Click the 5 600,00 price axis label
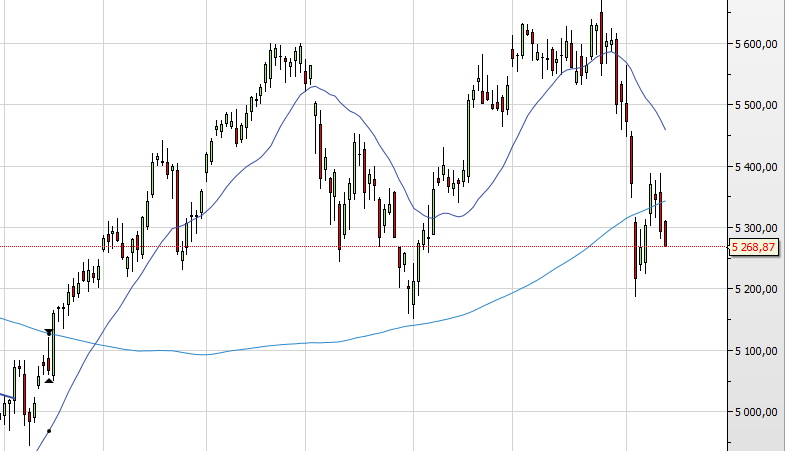This screenshot has height=451, width=785. pos(756,44)
